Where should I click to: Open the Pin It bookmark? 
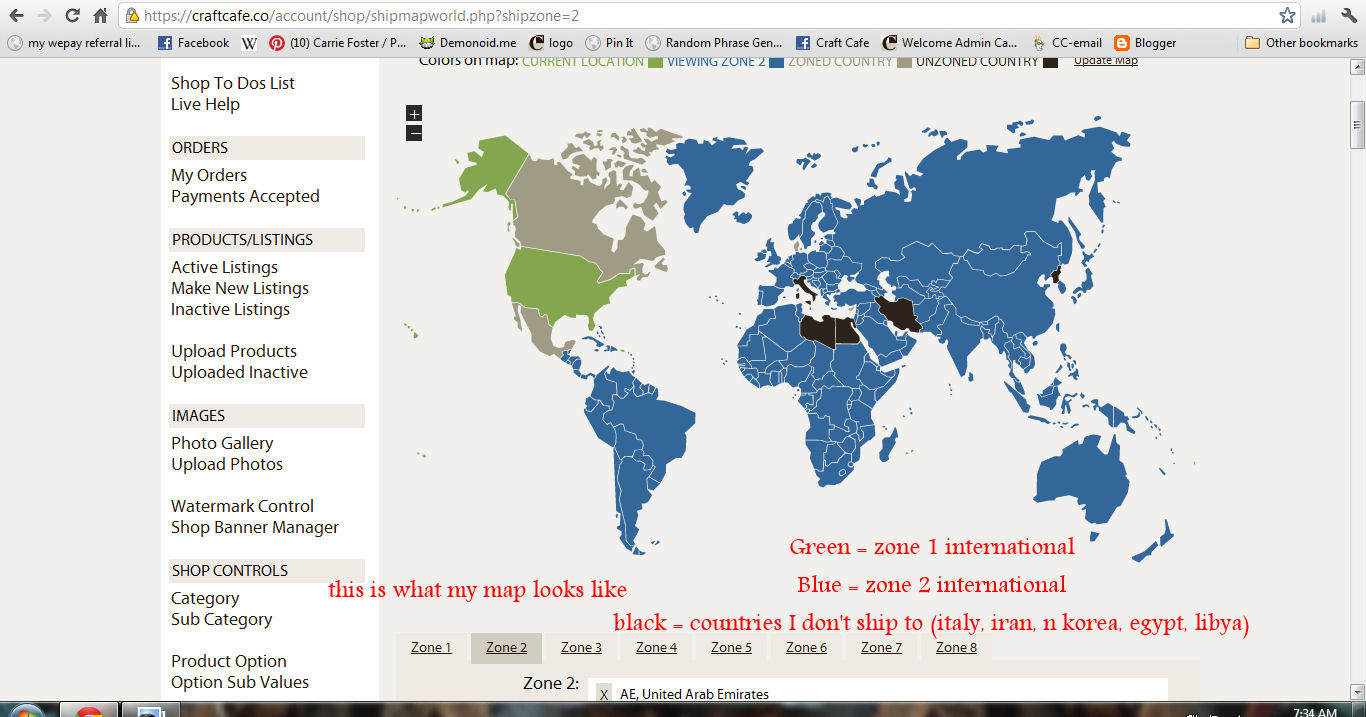609,43
